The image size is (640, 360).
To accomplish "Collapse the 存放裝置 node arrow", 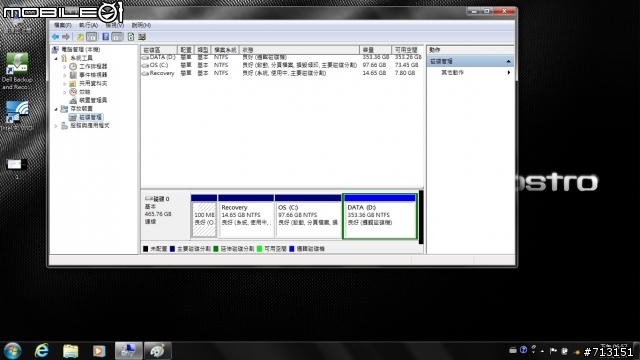I will [56, 109].
